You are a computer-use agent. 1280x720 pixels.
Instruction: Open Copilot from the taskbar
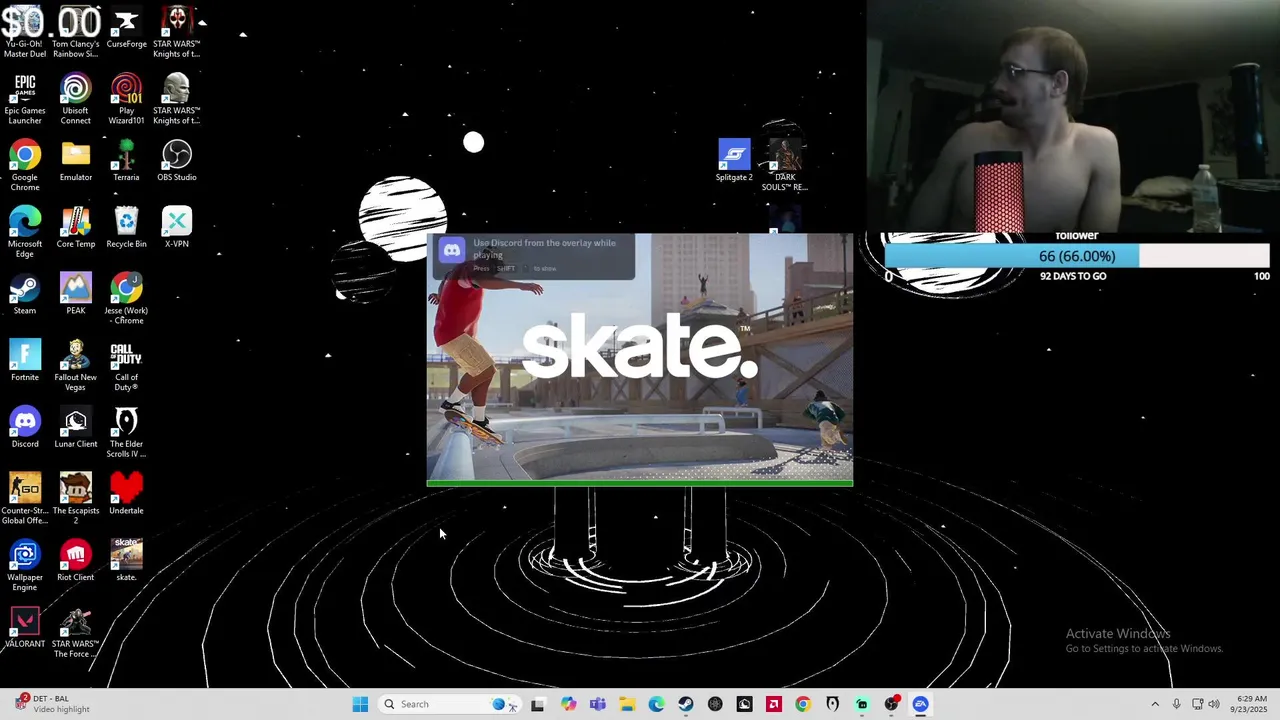pyautogui.click(x=569, y=704)
